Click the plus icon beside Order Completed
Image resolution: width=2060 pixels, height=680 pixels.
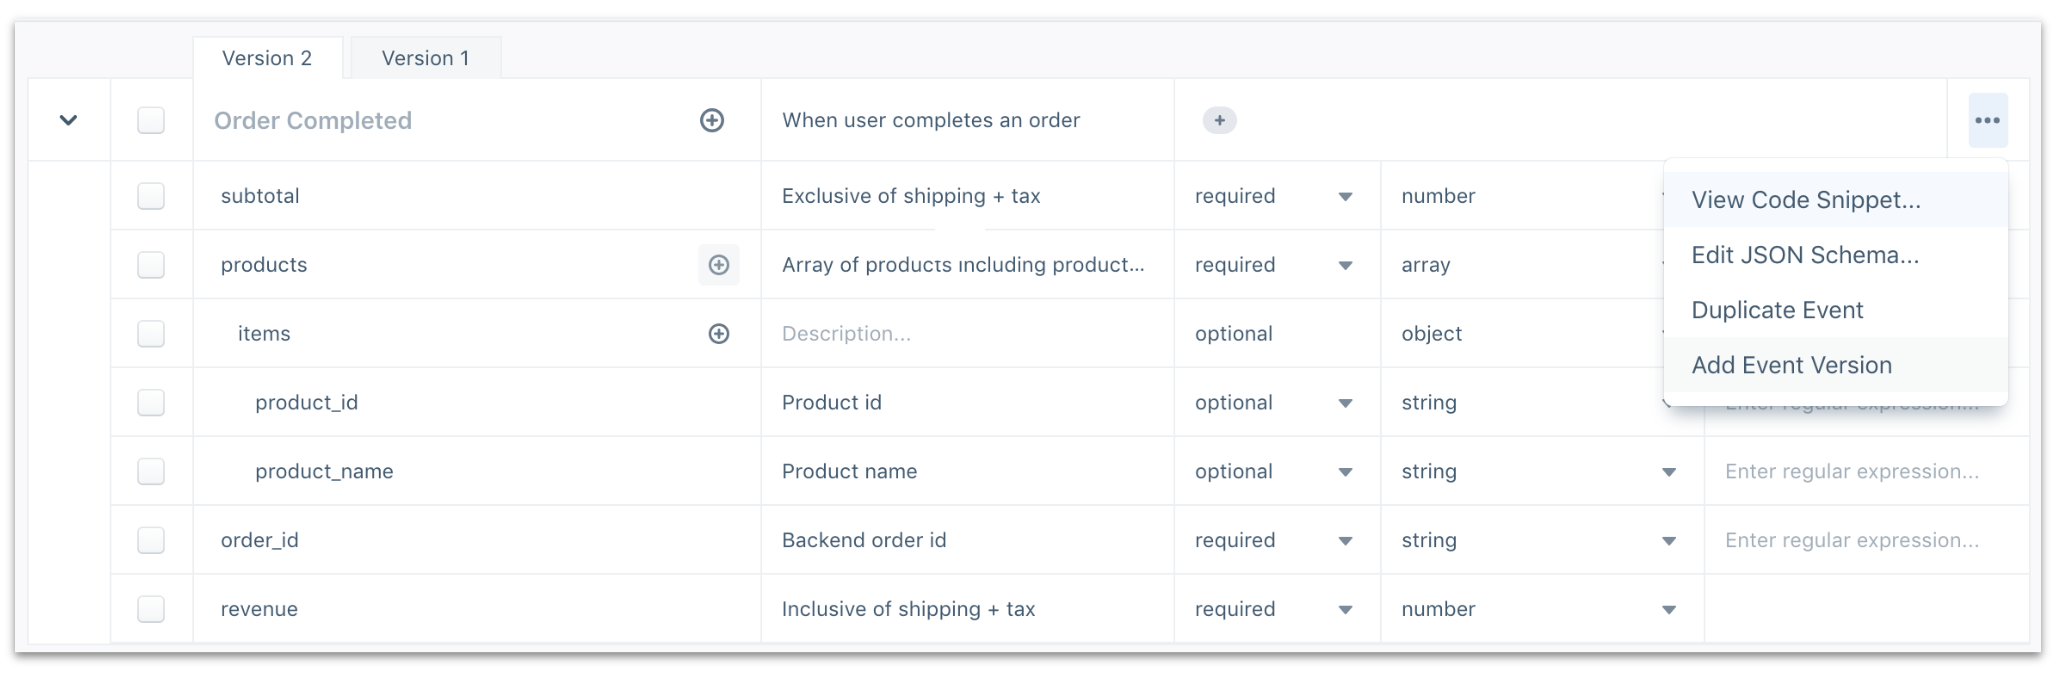pyautogui.click(x=711, y=120)
